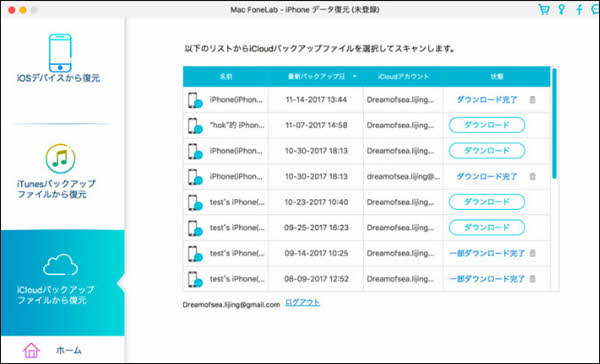Image resolution: width=600 pixels, height=364 pixels.
Task: Select date cell 11-14-2017 13:44
Action: coord(316,100)
